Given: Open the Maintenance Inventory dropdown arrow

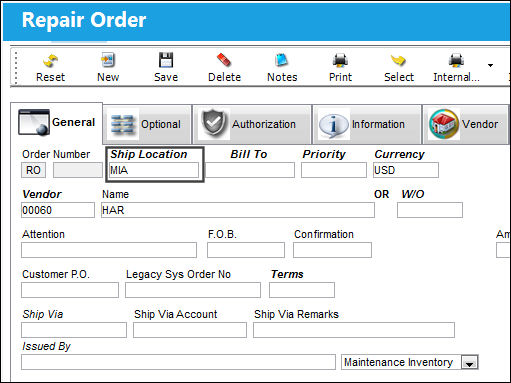Looking at the screenshot, I should click(x=470, y=362).
